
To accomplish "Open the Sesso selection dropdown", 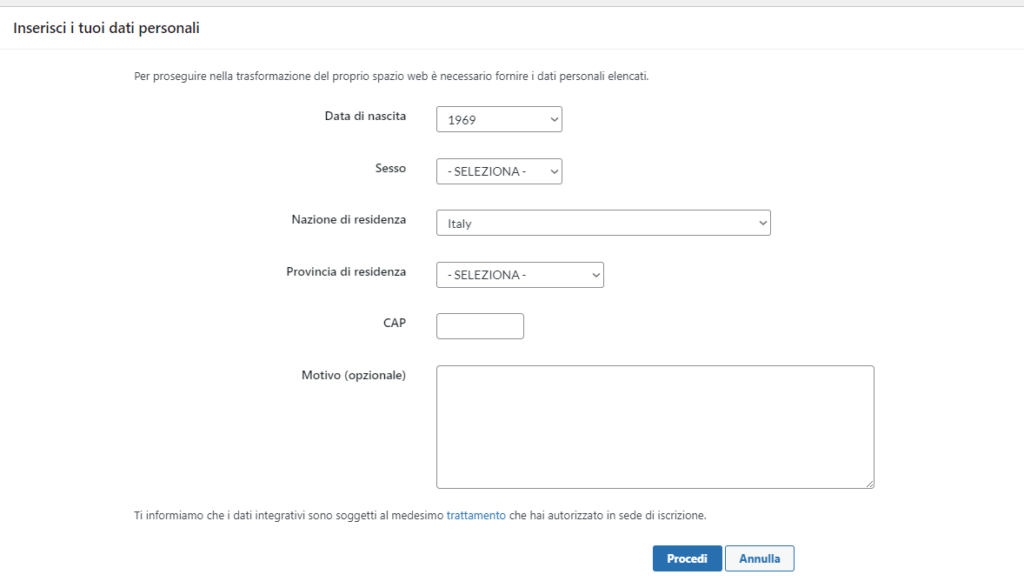I will (x=498, y=171).
